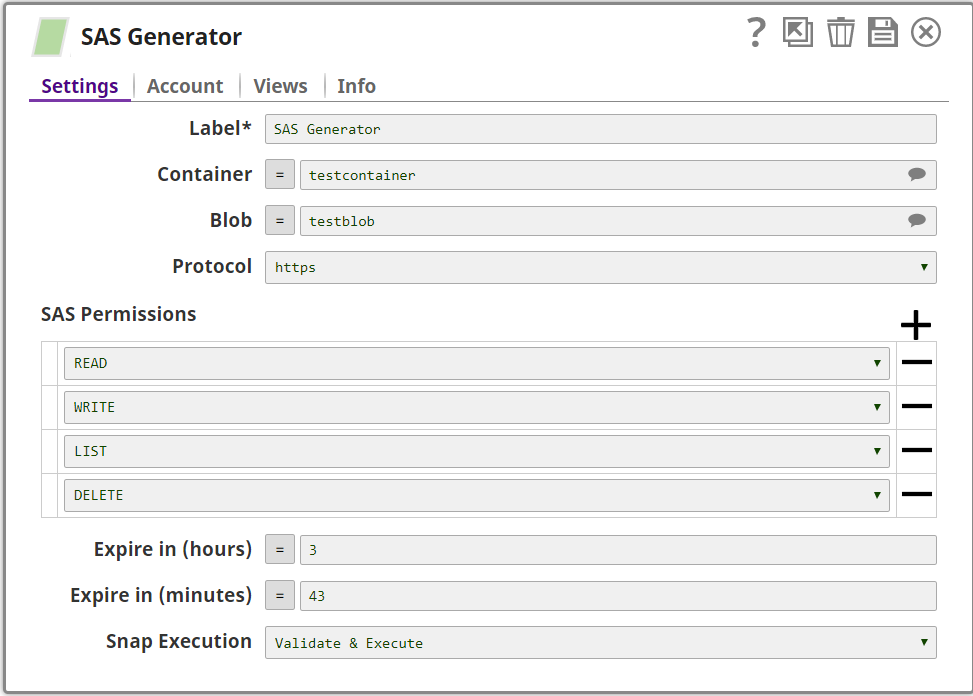This screenshot has height=696, width=973.
Task: Open the Snap Execution dropdown
Action: [x=600, y=643]
